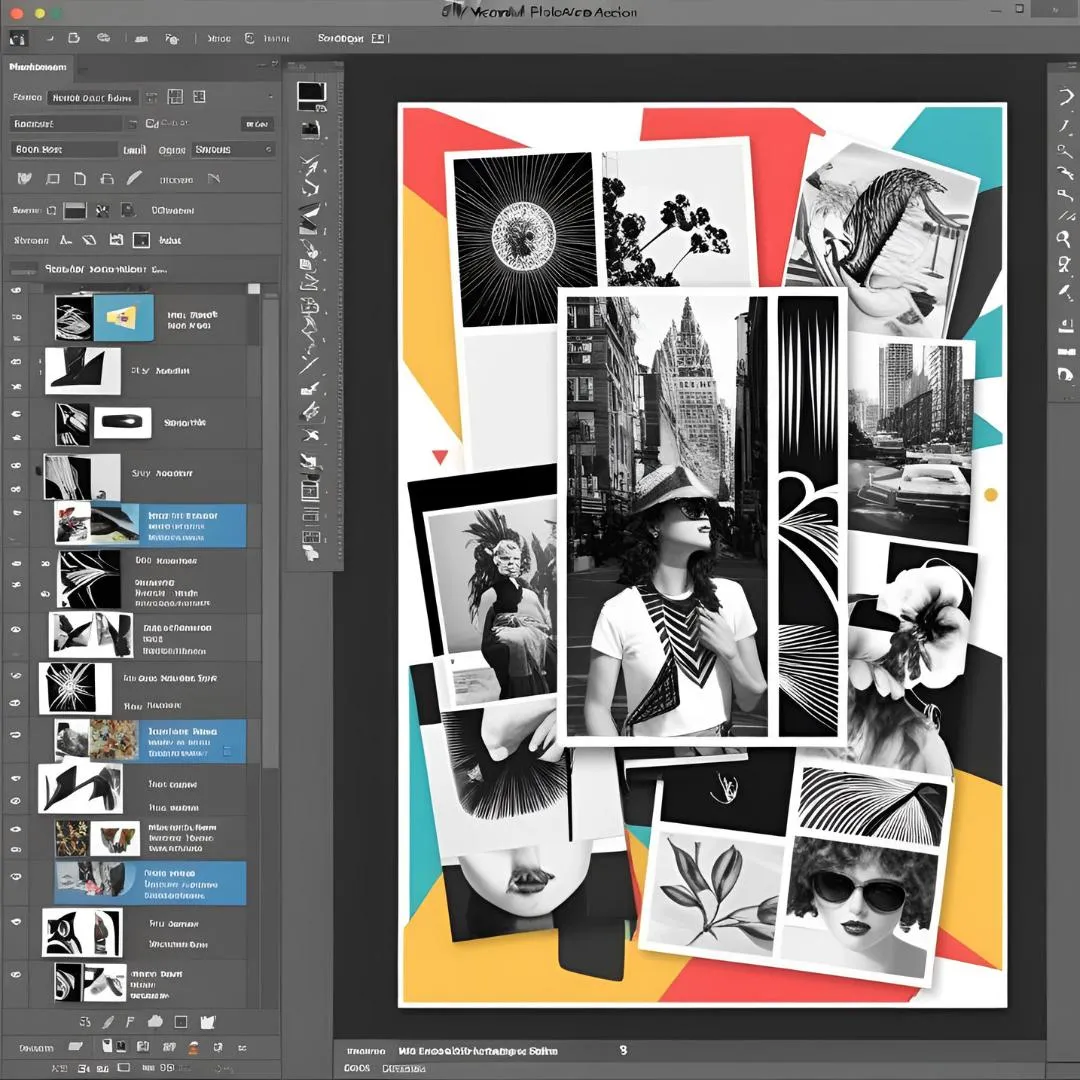This screenshot has width=1080, height=1080.
Task: Toggle eye icon of the bottom-most layer
Action: (15, 973)
